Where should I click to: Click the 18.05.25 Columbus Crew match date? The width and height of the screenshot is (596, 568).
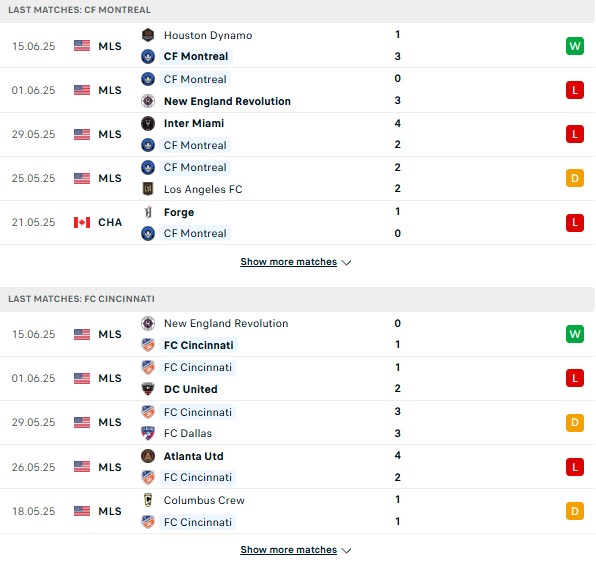point(33,511)
